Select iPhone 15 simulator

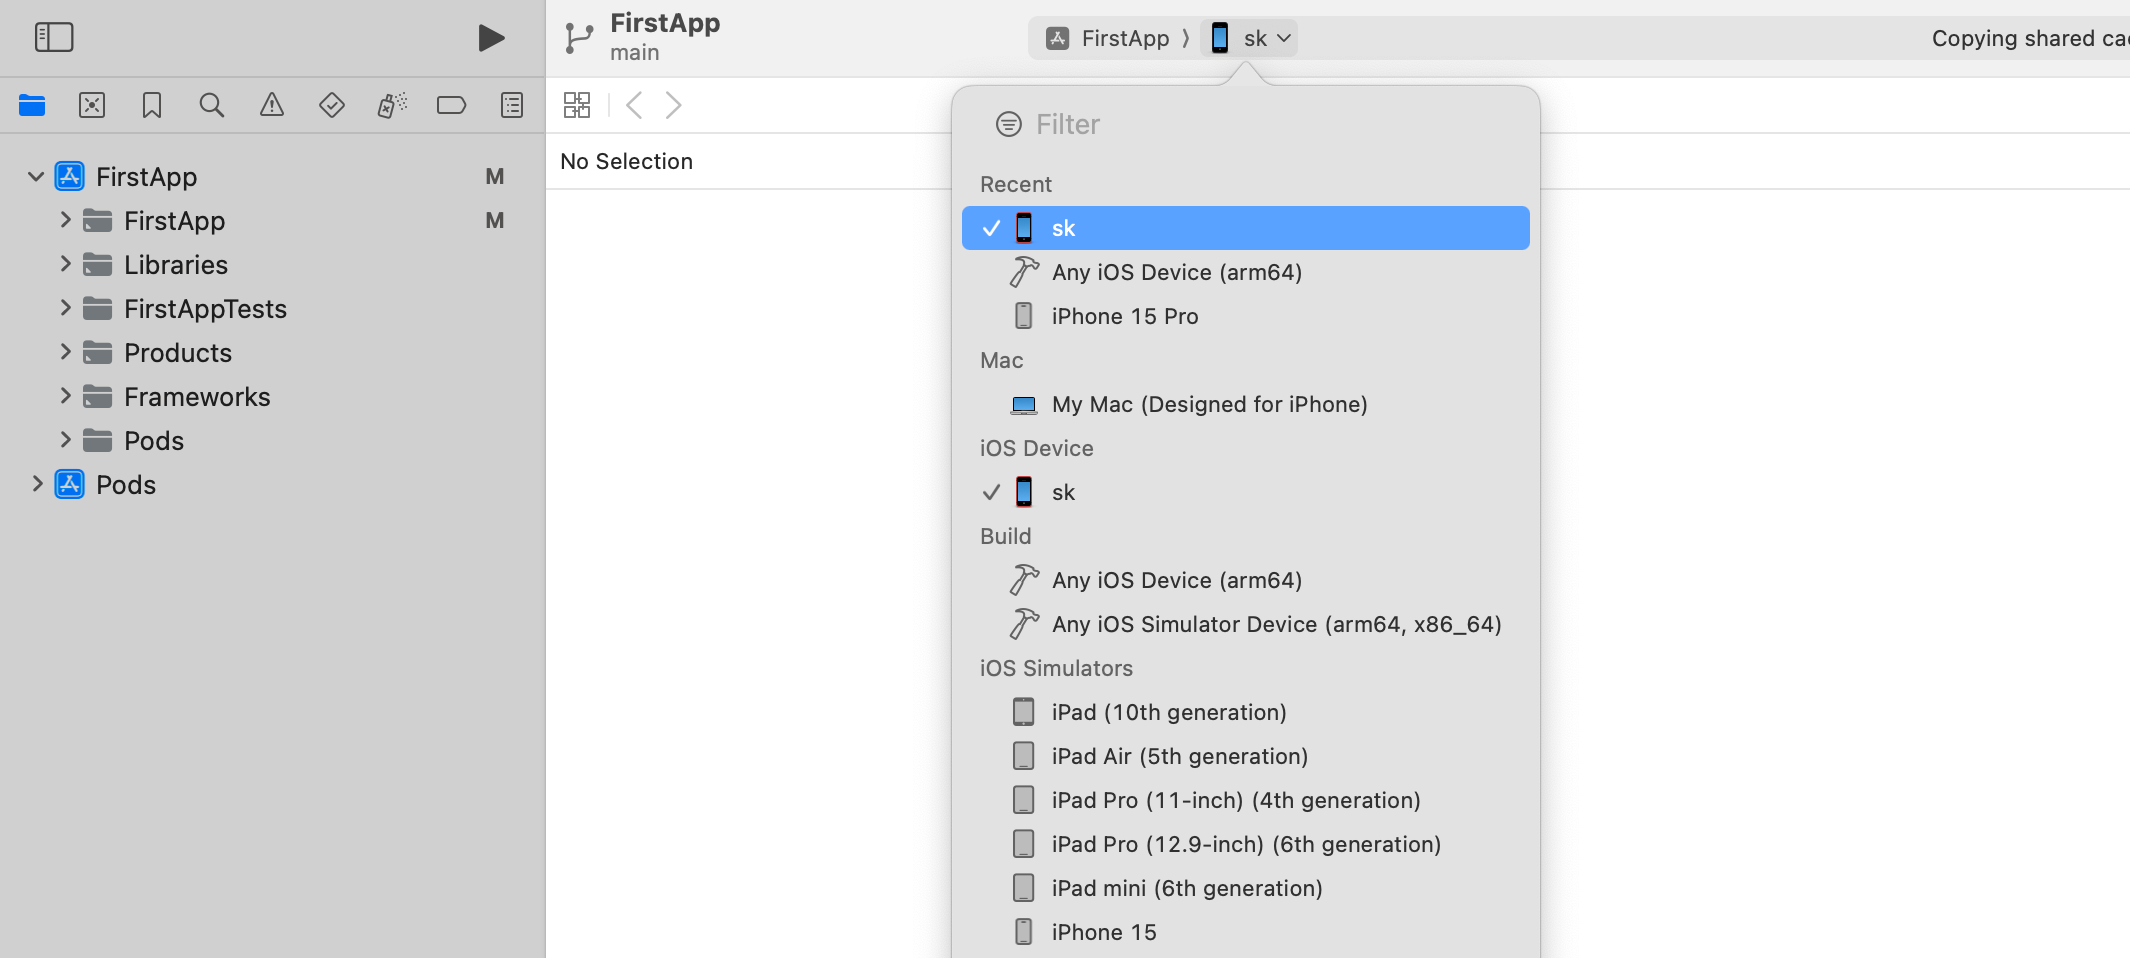pos(1246,932)
